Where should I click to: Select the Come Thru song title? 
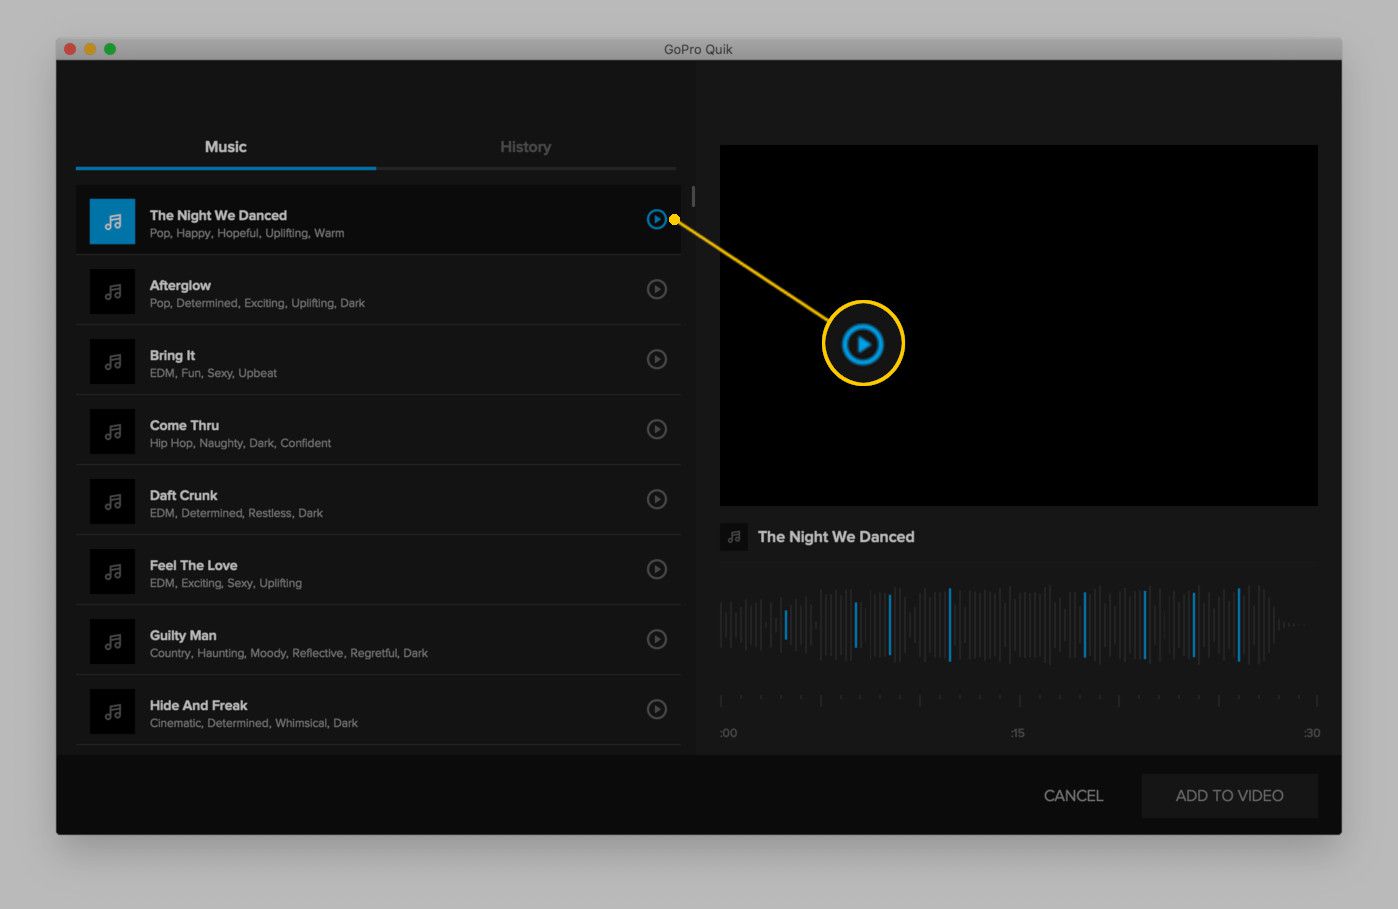click(184, 425)
